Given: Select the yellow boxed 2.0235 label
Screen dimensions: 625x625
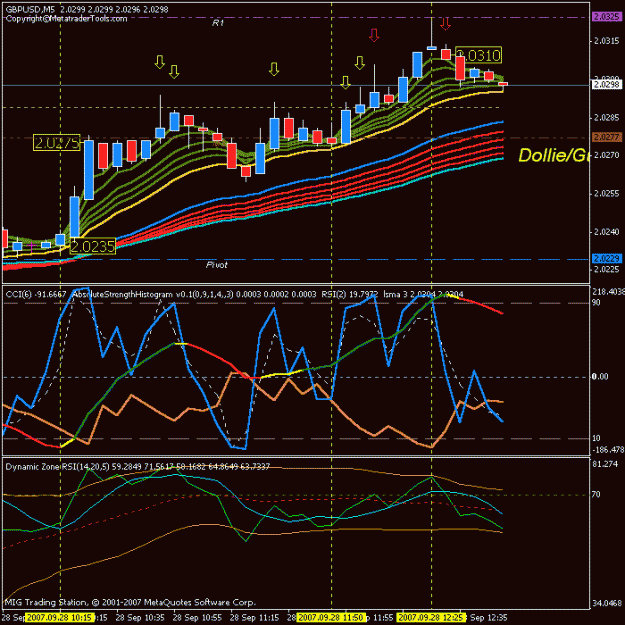Looking at the screenshot, I should point(92,246).
